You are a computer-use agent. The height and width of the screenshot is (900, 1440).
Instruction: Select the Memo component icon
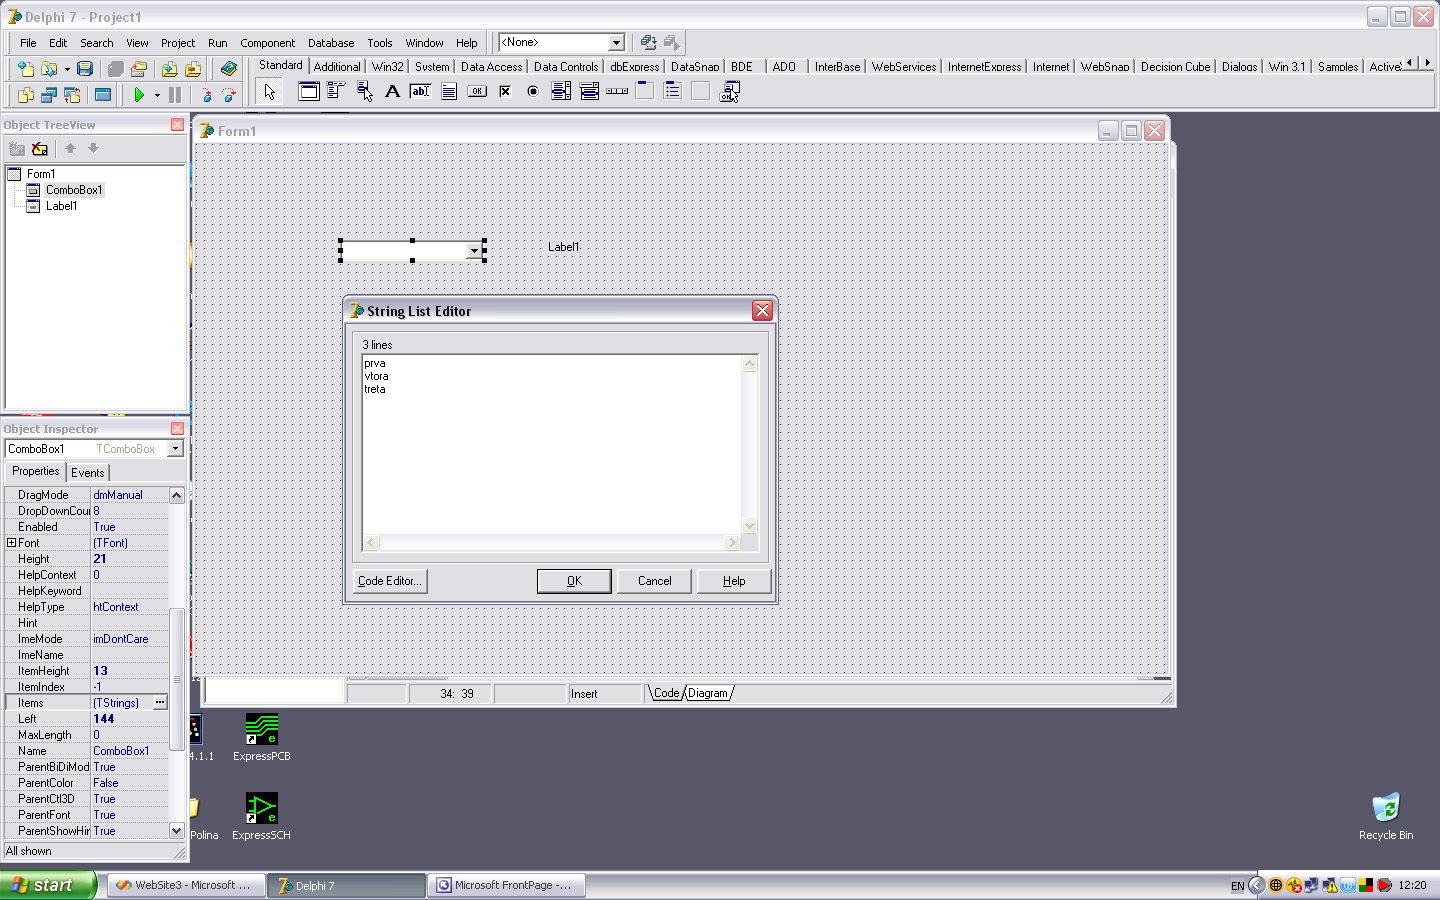tap(449, 91)
